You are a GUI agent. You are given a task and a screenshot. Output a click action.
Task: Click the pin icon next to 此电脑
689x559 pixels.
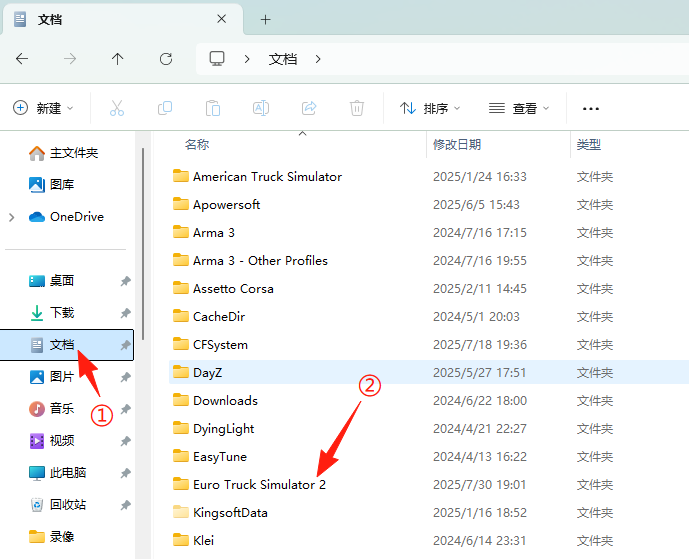pos(126,473)
